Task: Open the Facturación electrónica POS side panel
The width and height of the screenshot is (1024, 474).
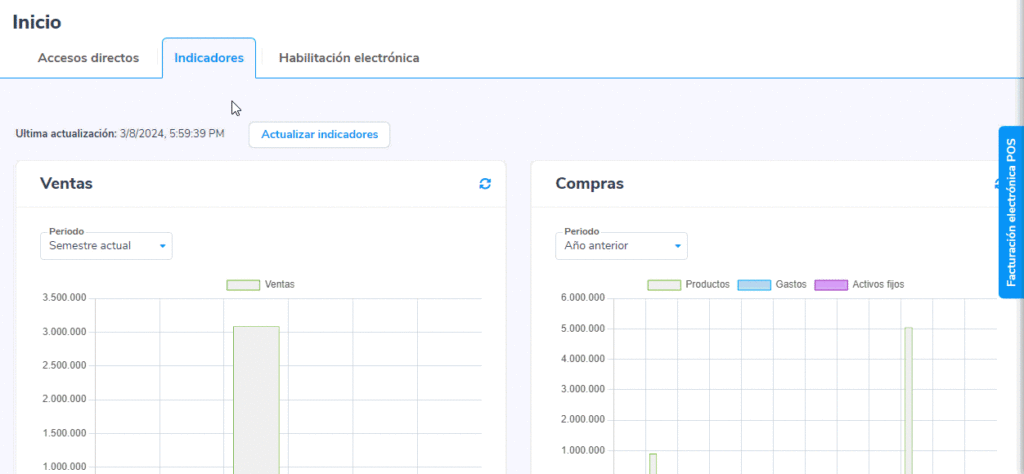Action: (x=1011, y=212)
